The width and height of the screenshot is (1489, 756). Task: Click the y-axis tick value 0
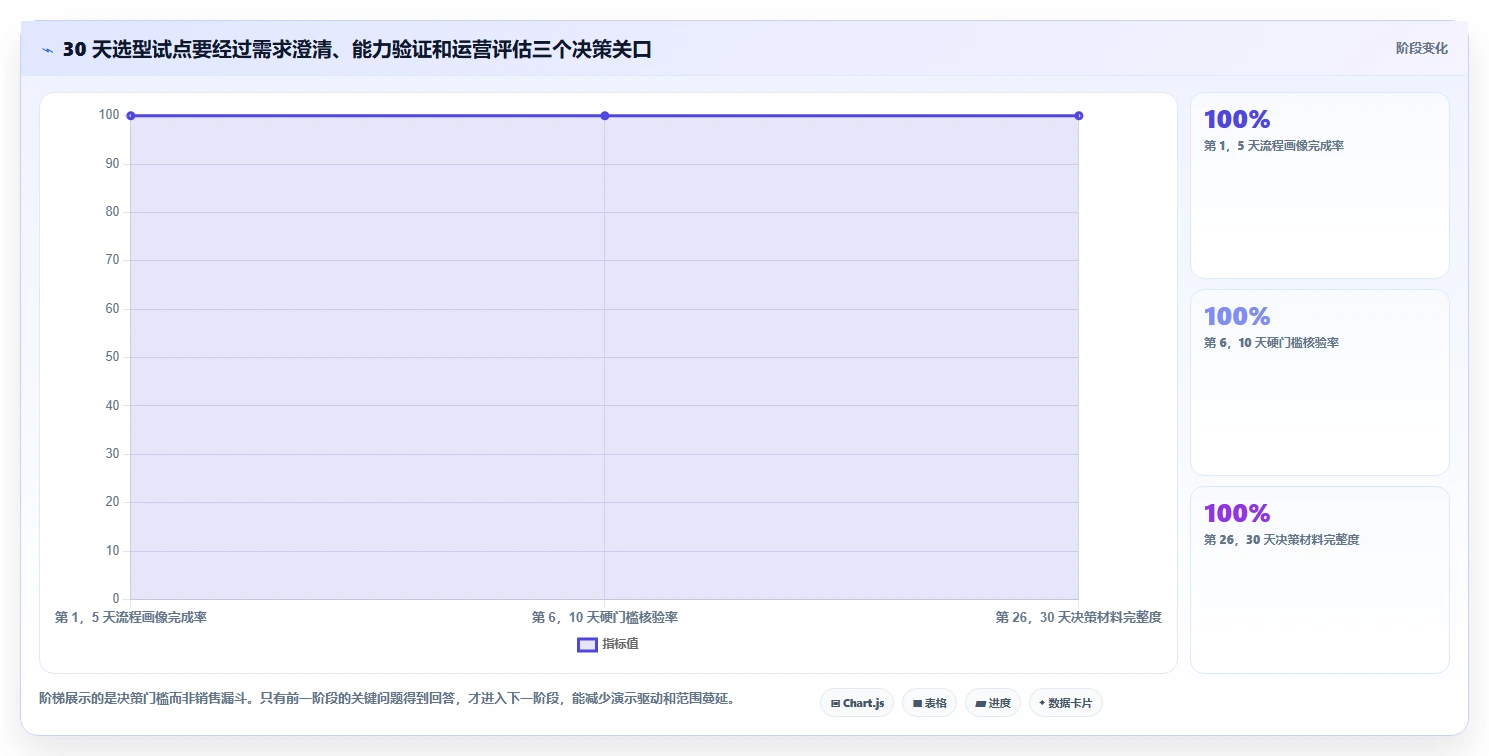[117, 599]
